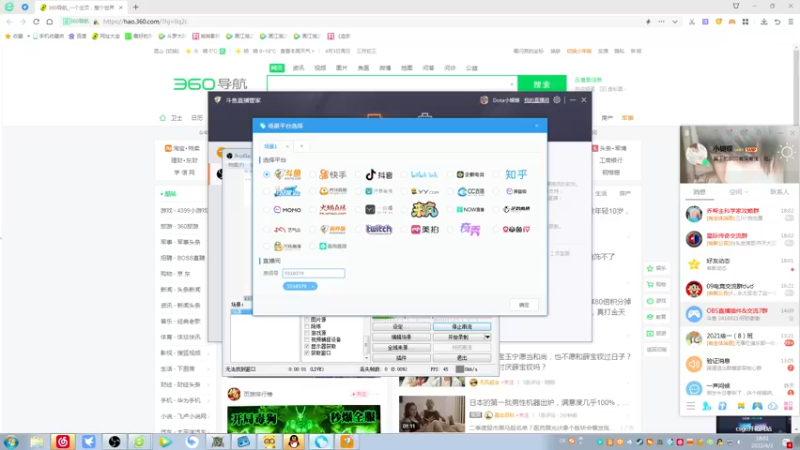The width and height of the screenshot is (800, 450).
Task: Click the browser refresh icon
Action: click(36, 21)
